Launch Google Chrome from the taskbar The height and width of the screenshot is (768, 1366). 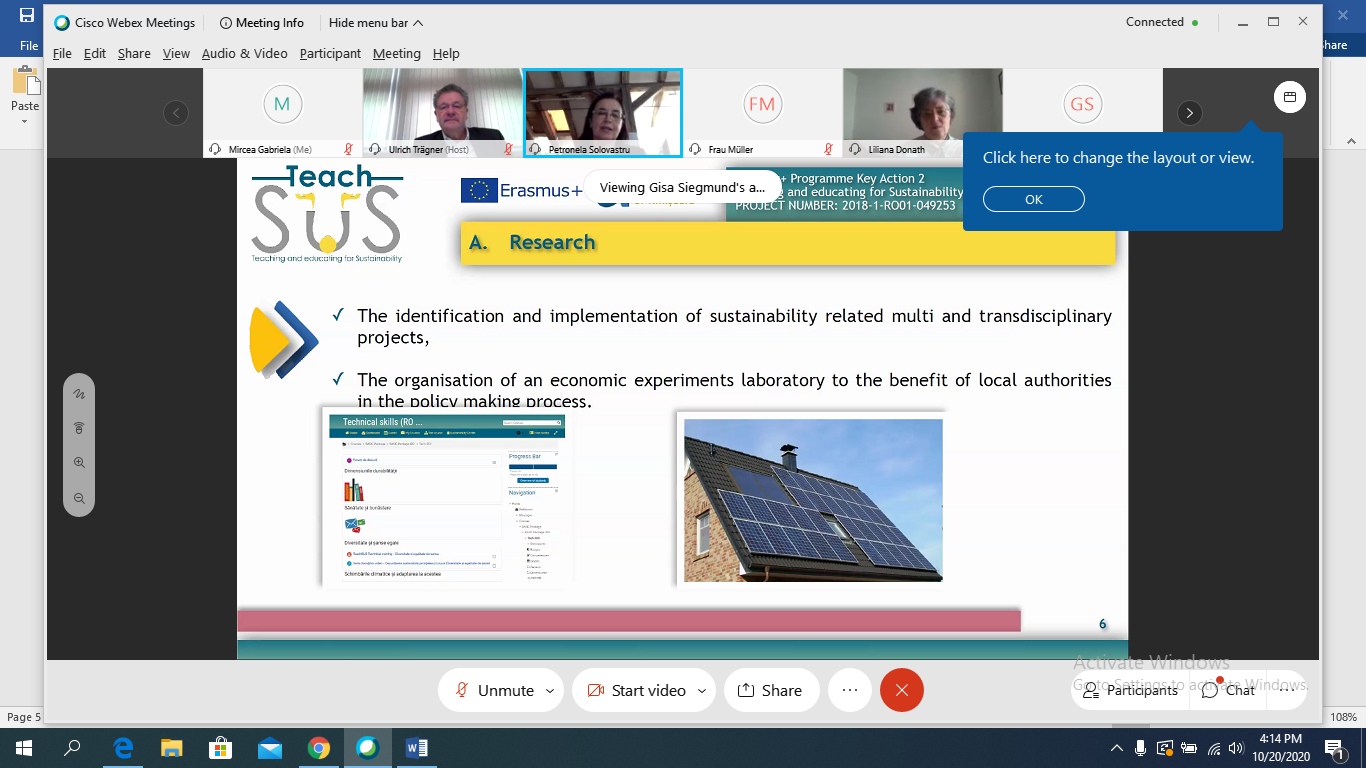point(319,747)
